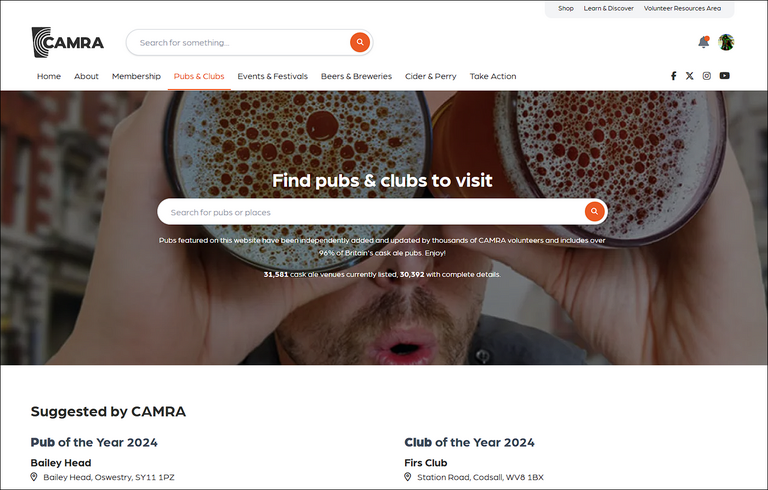Open the user profile avatar
The image size is (768, 490).
726,42
